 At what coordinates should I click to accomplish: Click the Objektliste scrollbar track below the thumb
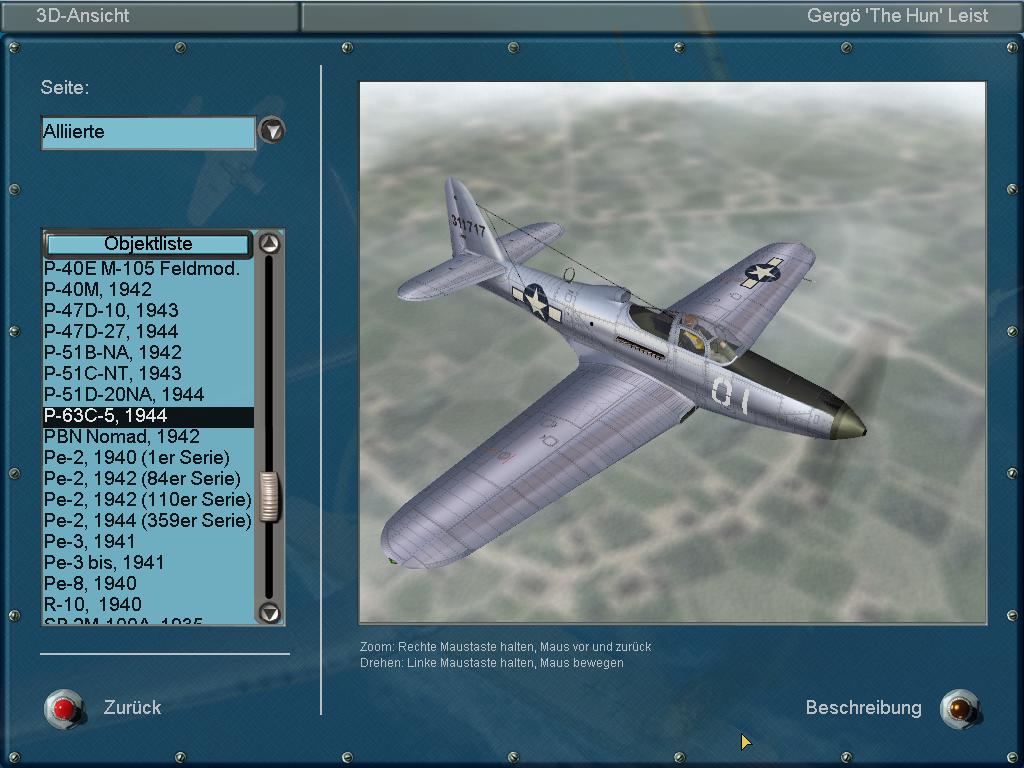pyautogui.click(x=269, y=560)
